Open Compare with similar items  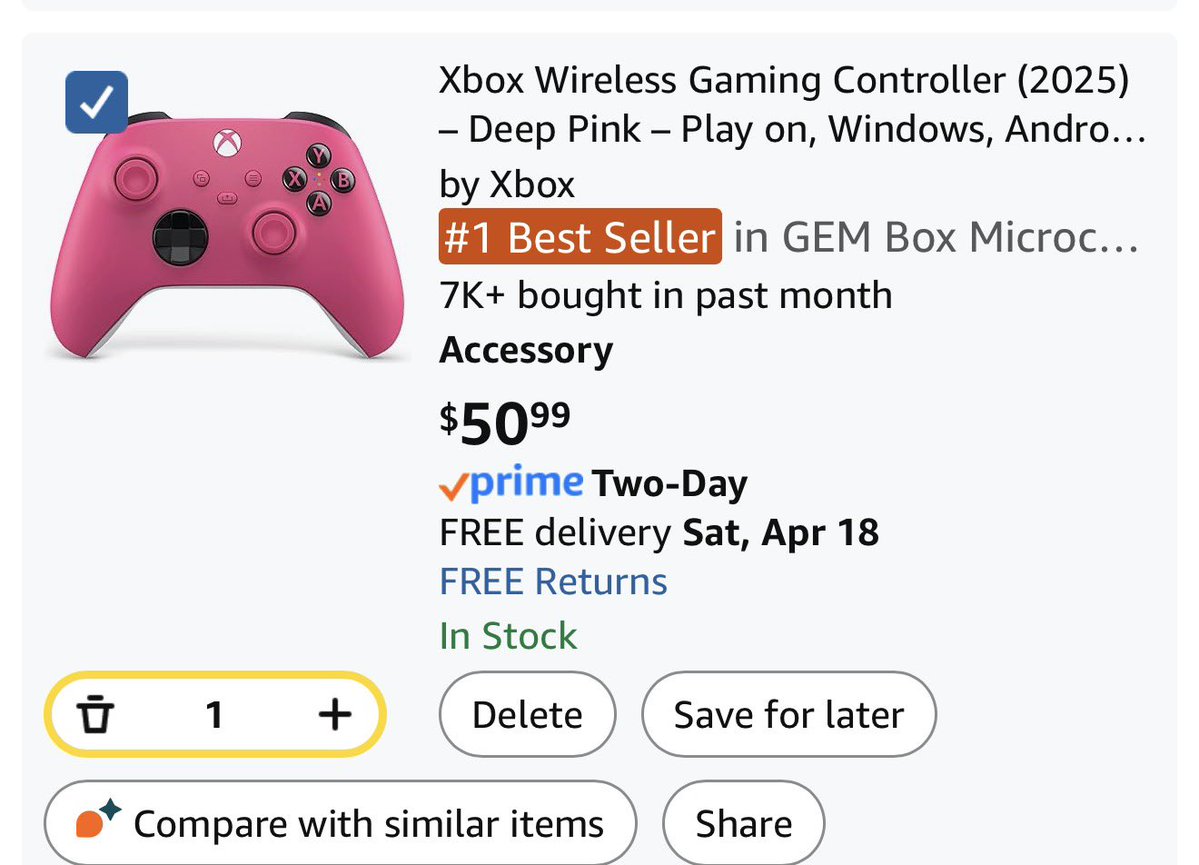pyautogui.click(x=368, y=824)
